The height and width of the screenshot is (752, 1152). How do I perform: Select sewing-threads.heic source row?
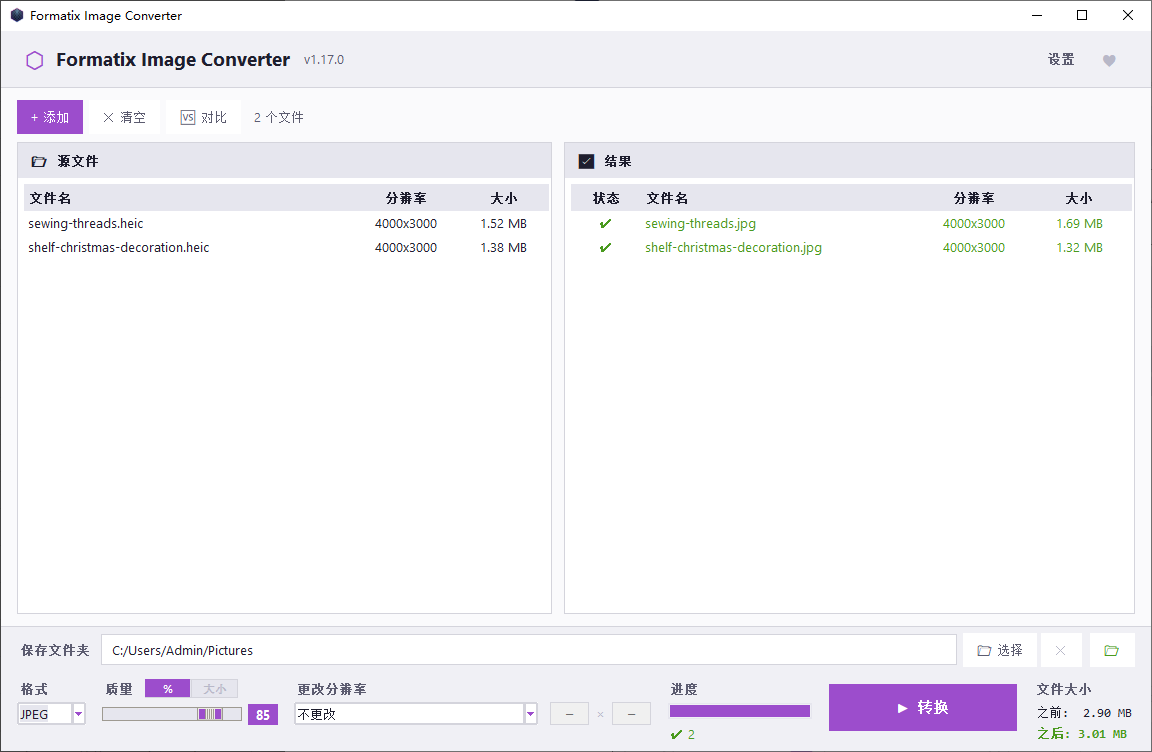[287, 223]
